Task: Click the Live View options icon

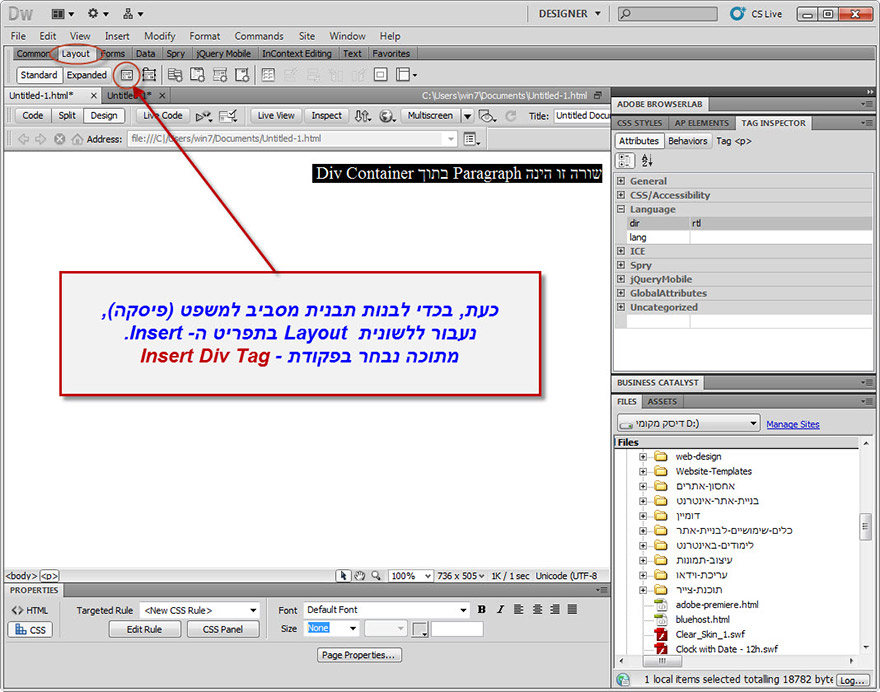Action: 471,139
